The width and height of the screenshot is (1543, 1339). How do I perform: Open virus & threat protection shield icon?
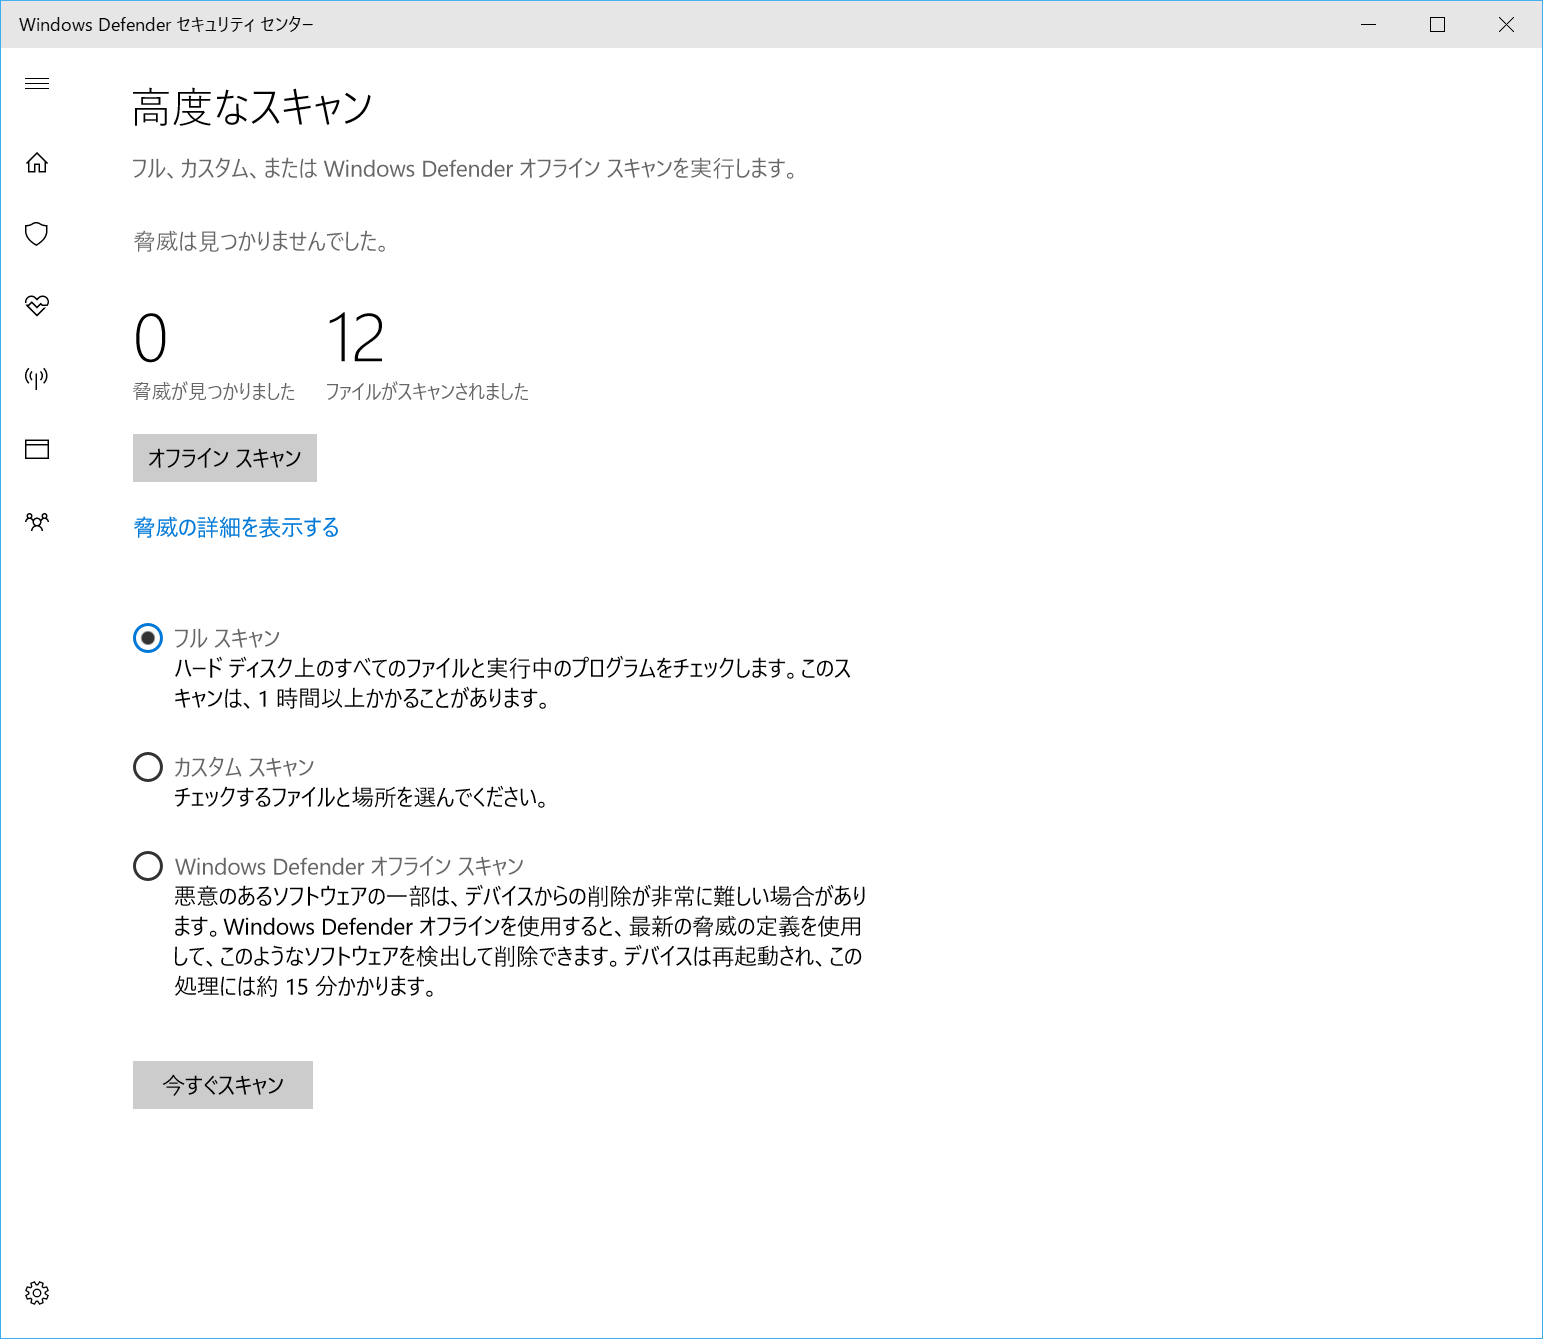tap(37, 234)
